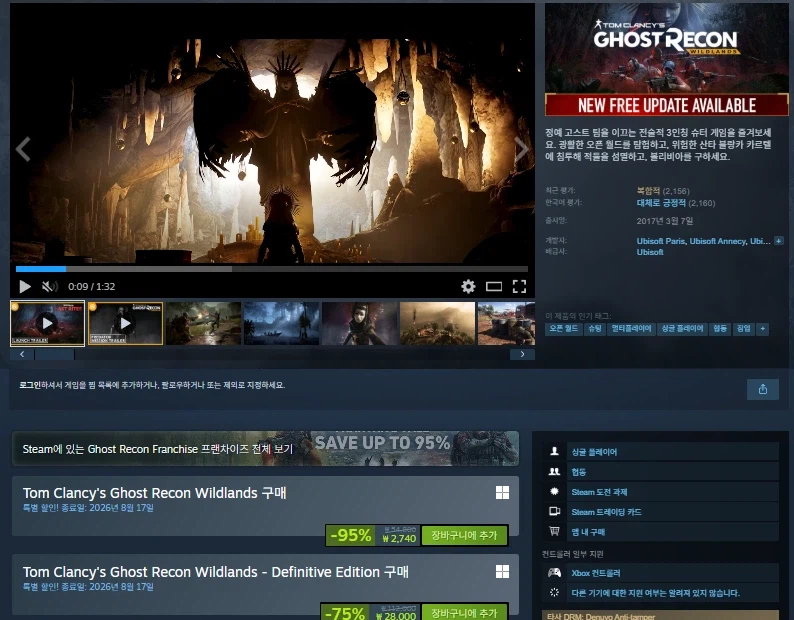Click the achievements star icon

tap(554, 491)
